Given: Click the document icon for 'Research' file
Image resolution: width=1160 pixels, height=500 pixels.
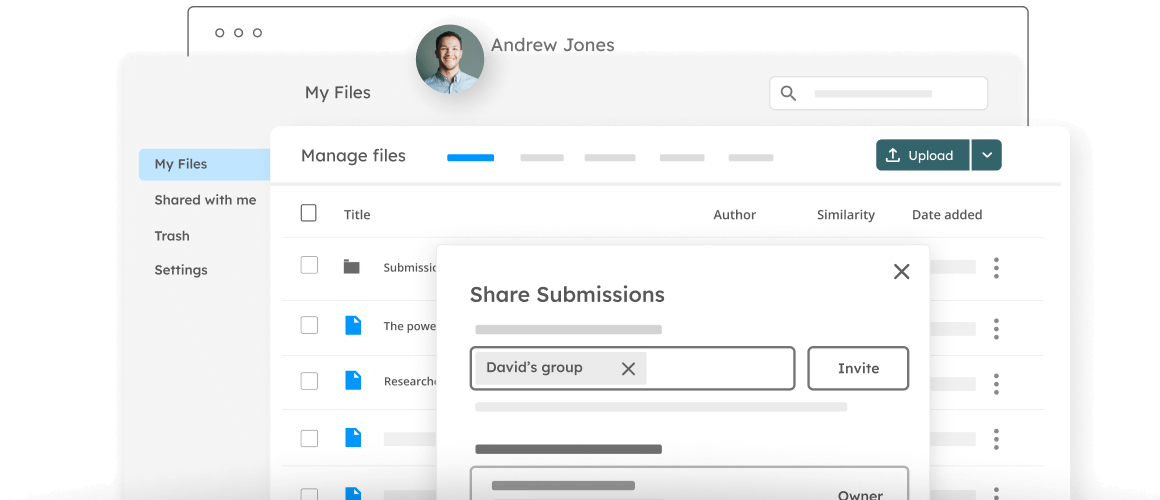Looking at the screenshot, I should pyautogui.click(x=352, y=380).
